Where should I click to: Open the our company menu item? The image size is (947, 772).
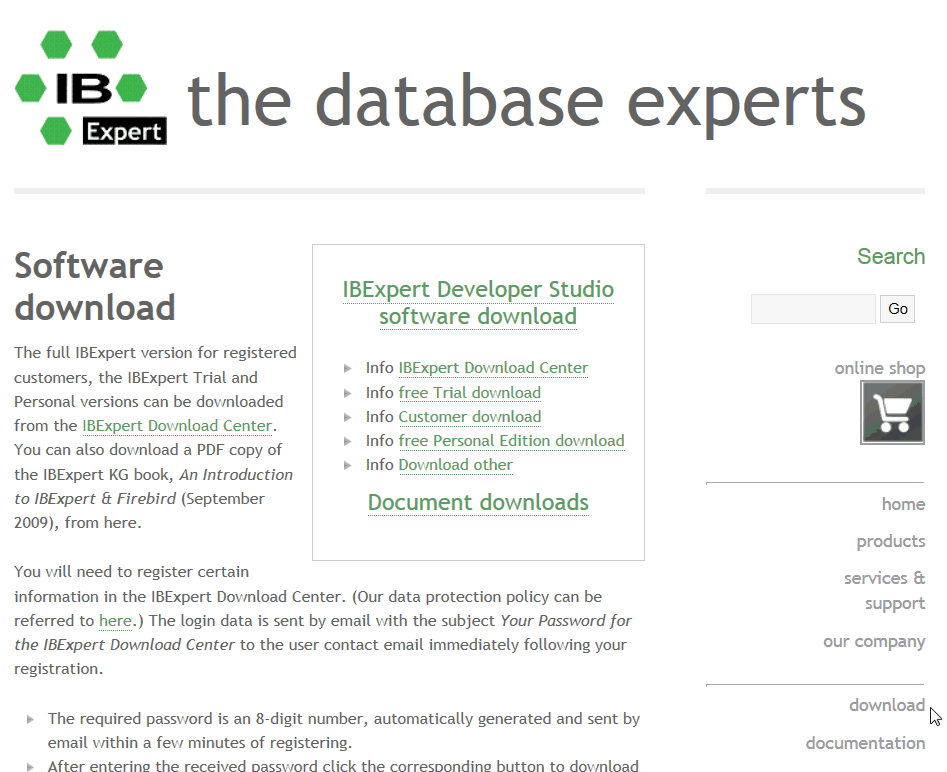coord(874,641)
